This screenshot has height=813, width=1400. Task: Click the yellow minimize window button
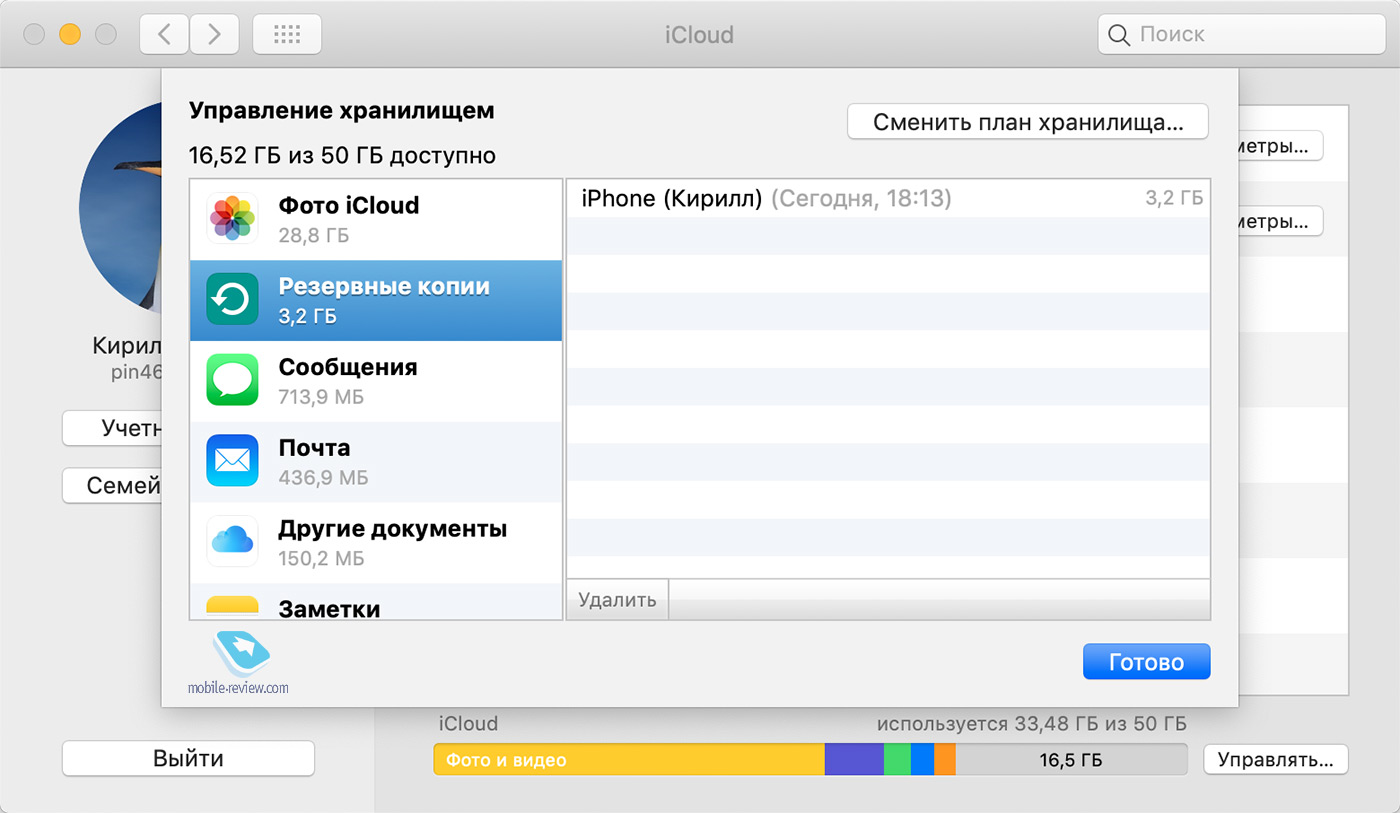[70, 35]
